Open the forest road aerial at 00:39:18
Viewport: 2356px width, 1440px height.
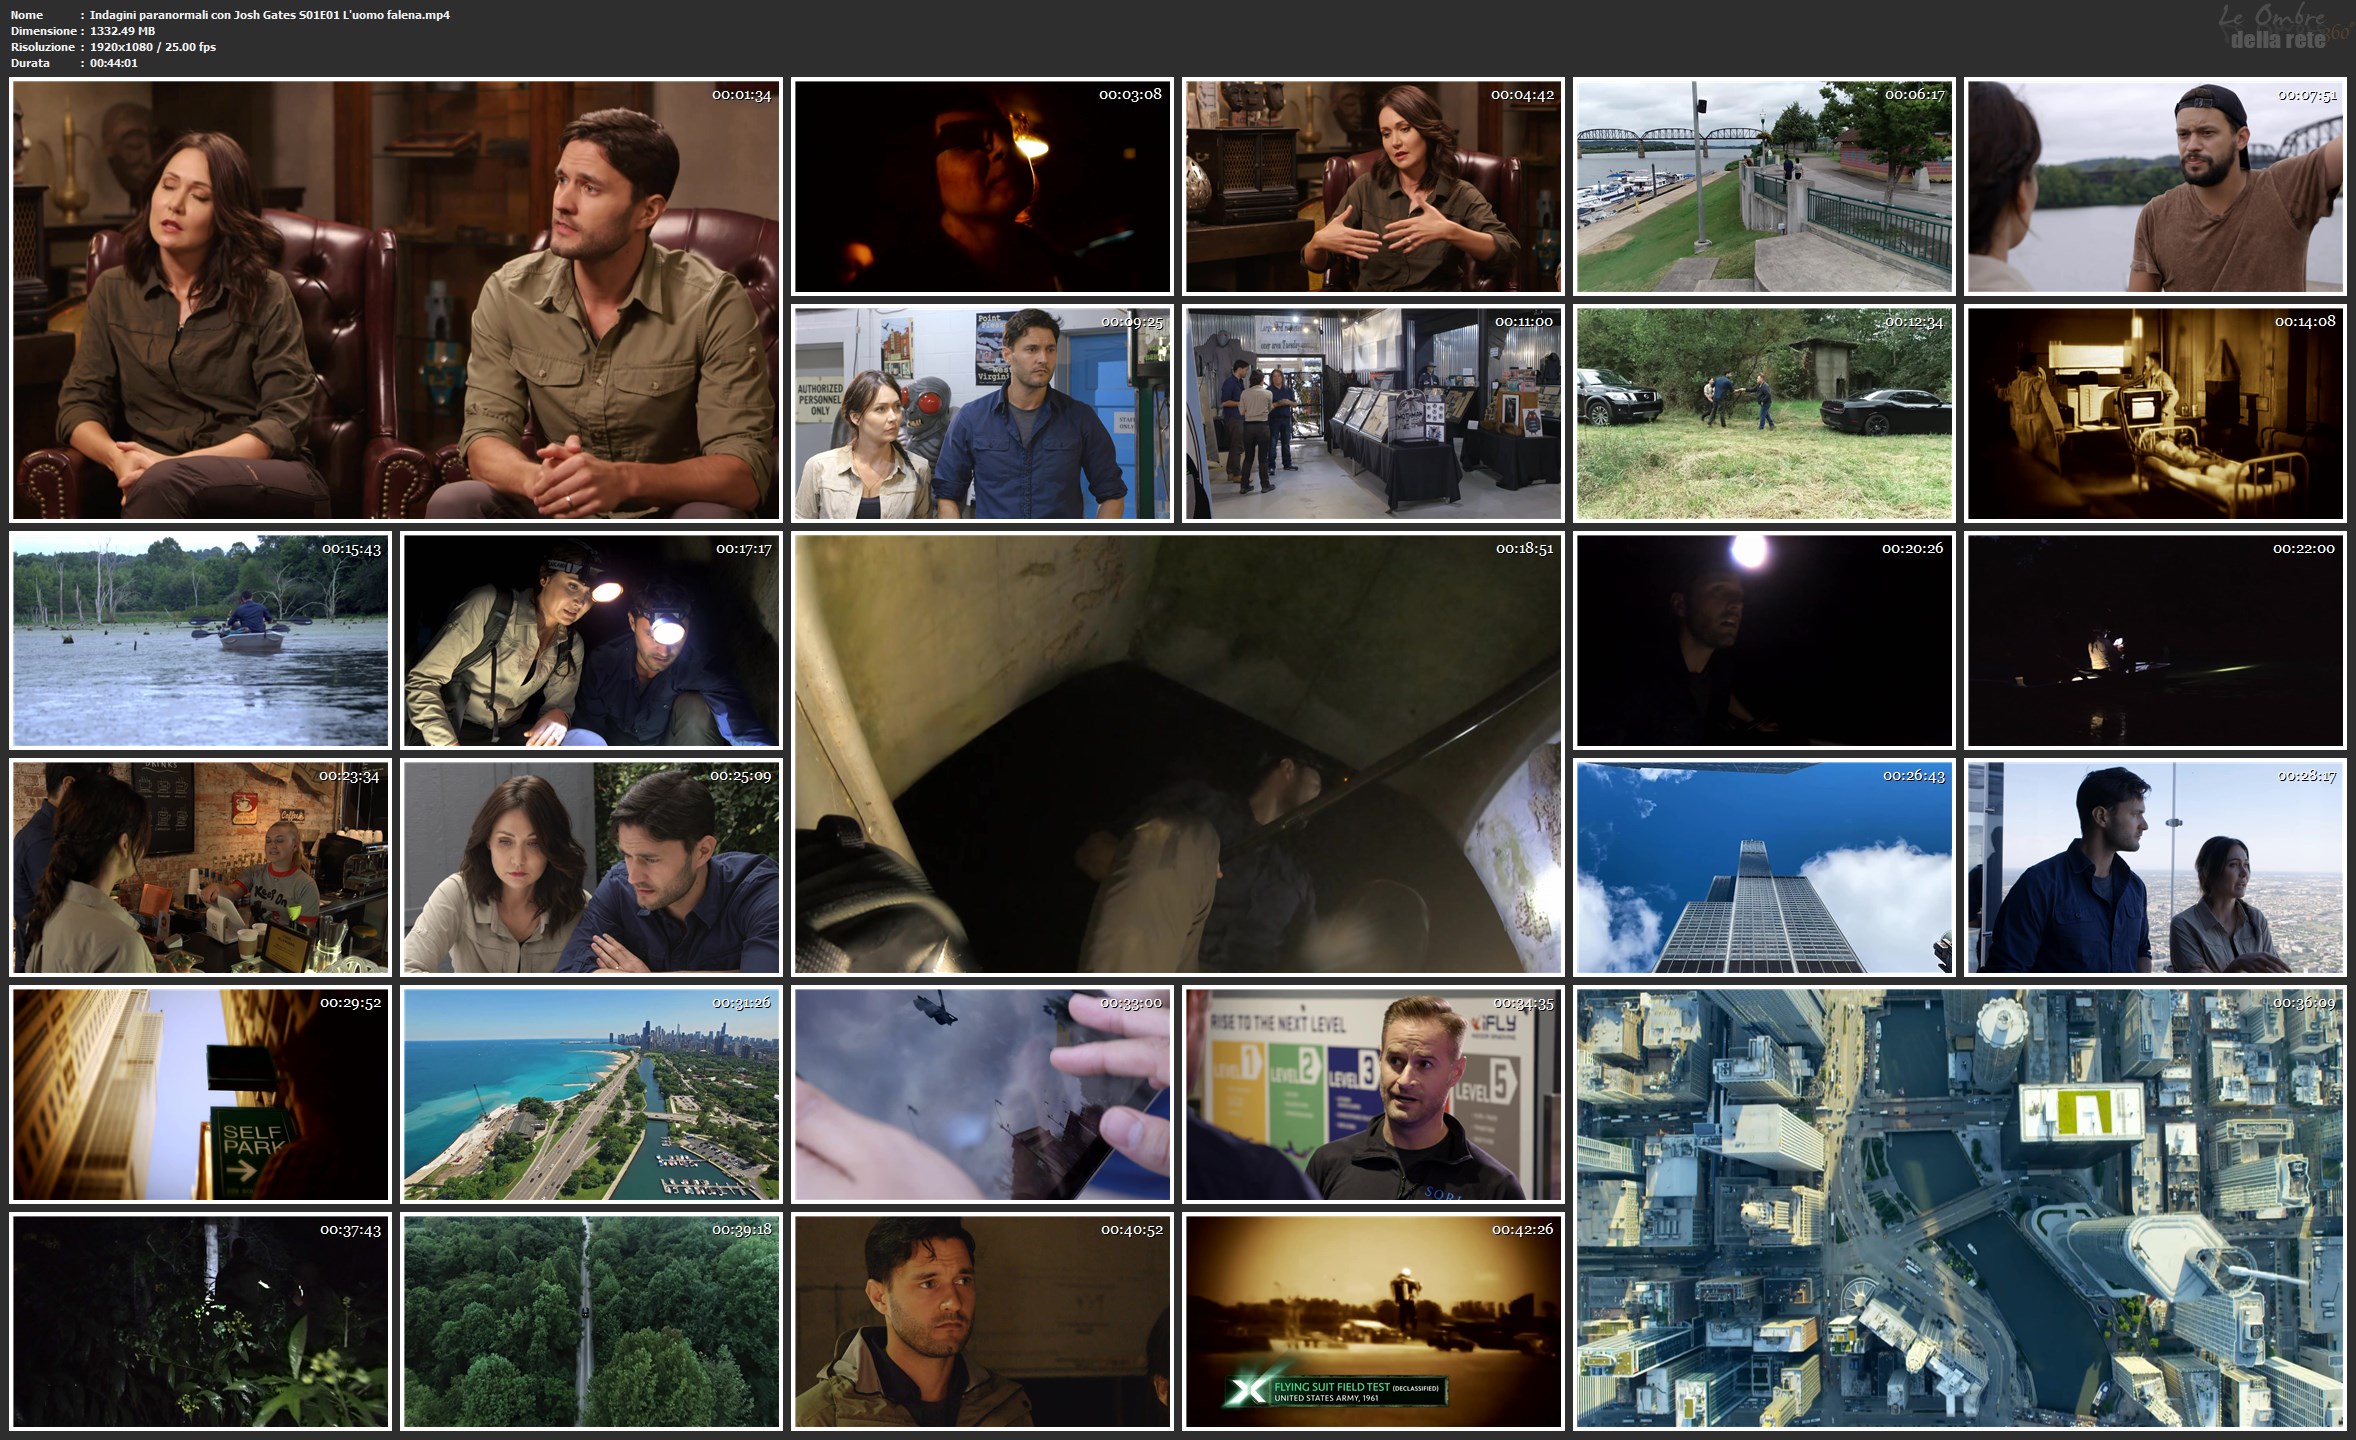click(591, 1322)
